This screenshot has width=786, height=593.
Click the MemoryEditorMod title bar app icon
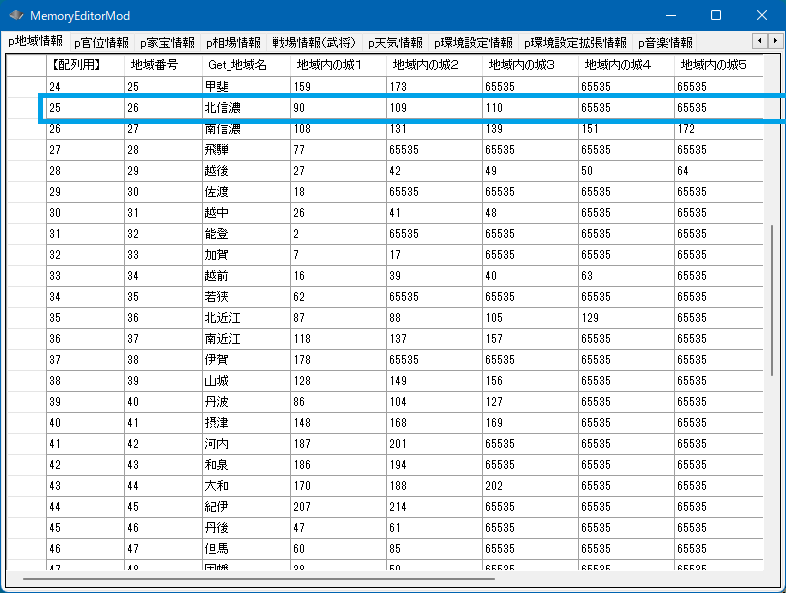16,16
